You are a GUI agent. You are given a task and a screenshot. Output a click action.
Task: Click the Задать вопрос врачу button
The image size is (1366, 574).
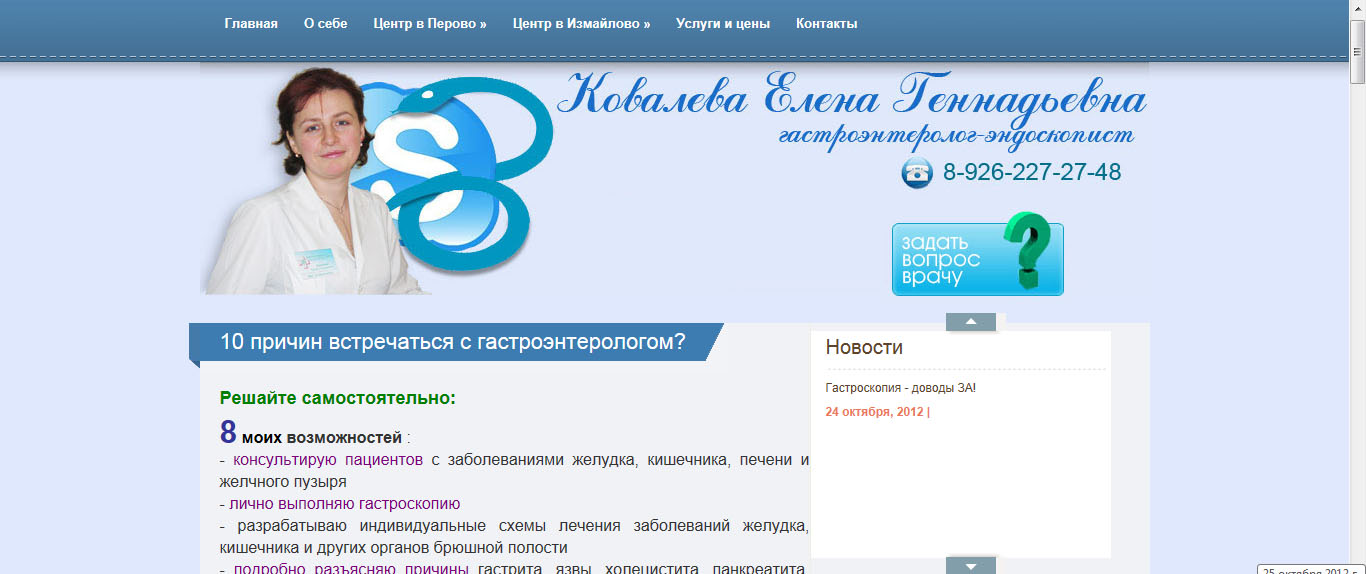click(x=977, y=259)
